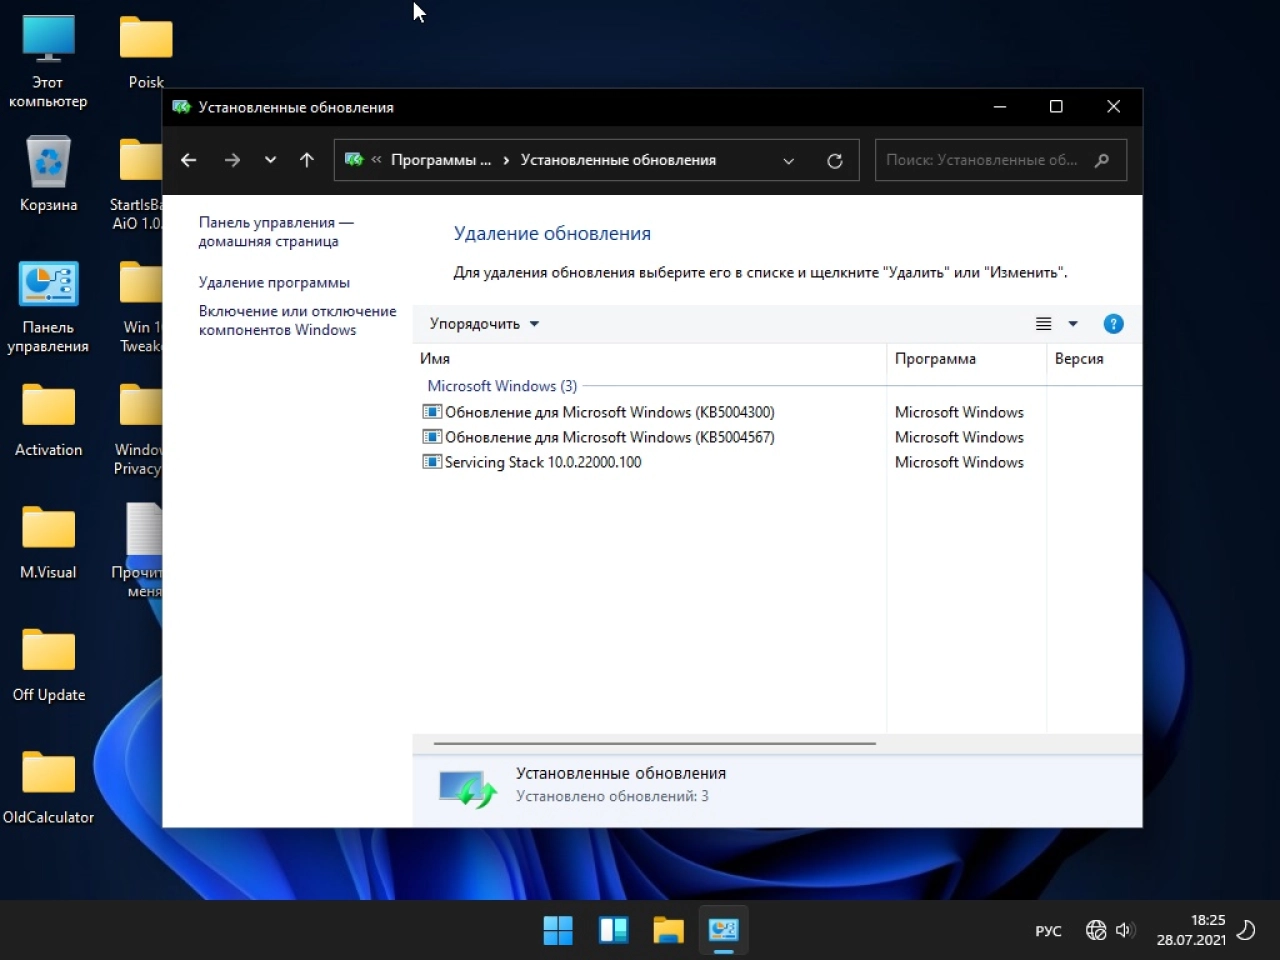Click the horizontal scrollbar of the list
1280x960 pixels.
pyautogui.click(x=654, y=744)
